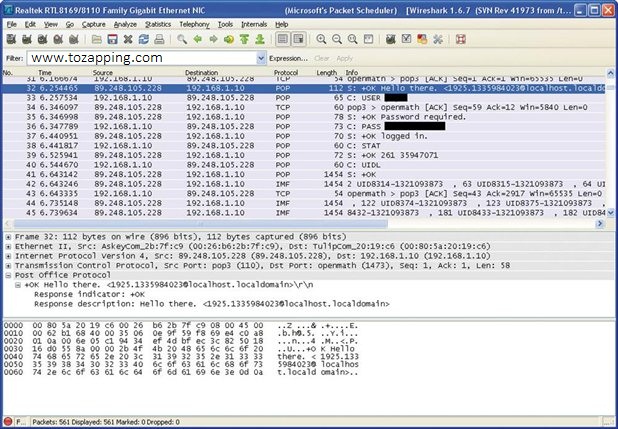The image size is (618, 429).
Task: Go forward in packet history arrow
Action: (213, 39)
